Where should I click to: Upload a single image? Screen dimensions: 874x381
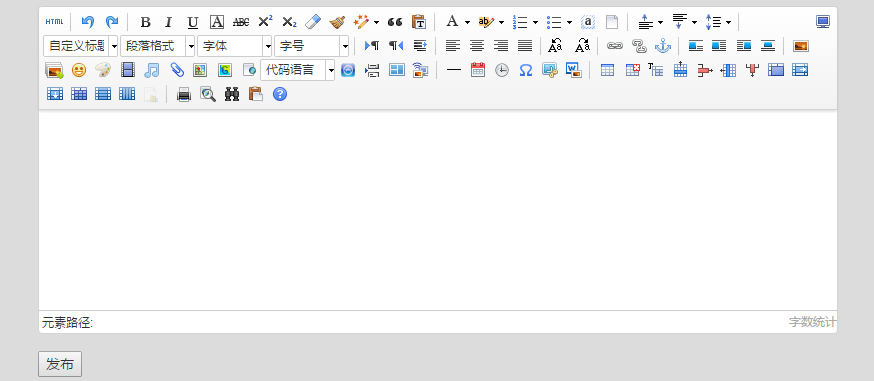(x=800, y=46)
